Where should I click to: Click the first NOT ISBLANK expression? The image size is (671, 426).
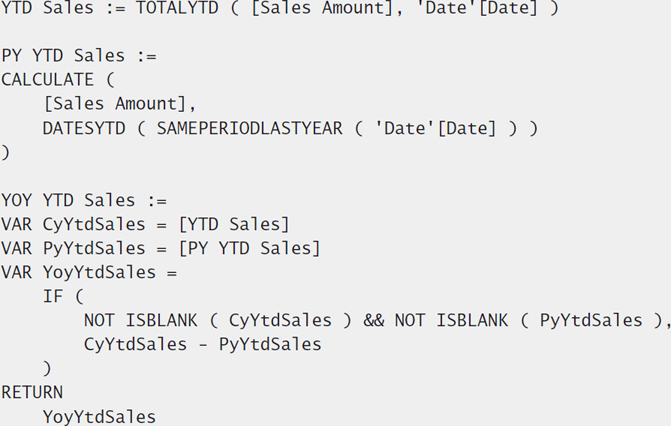point(218,321)
